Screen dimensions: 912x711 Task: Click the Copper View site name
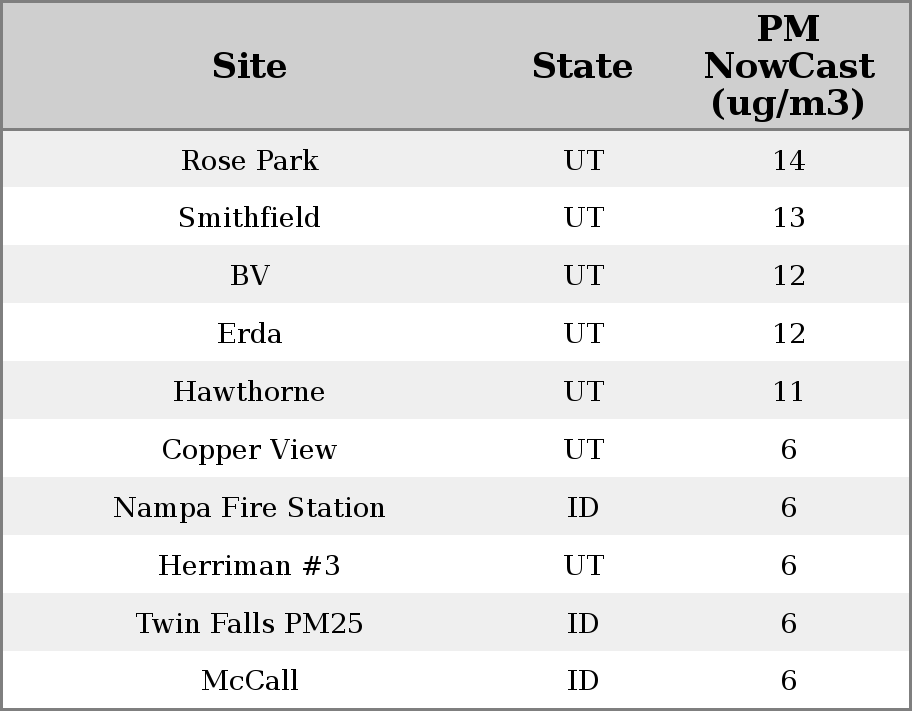coord(249,450)
